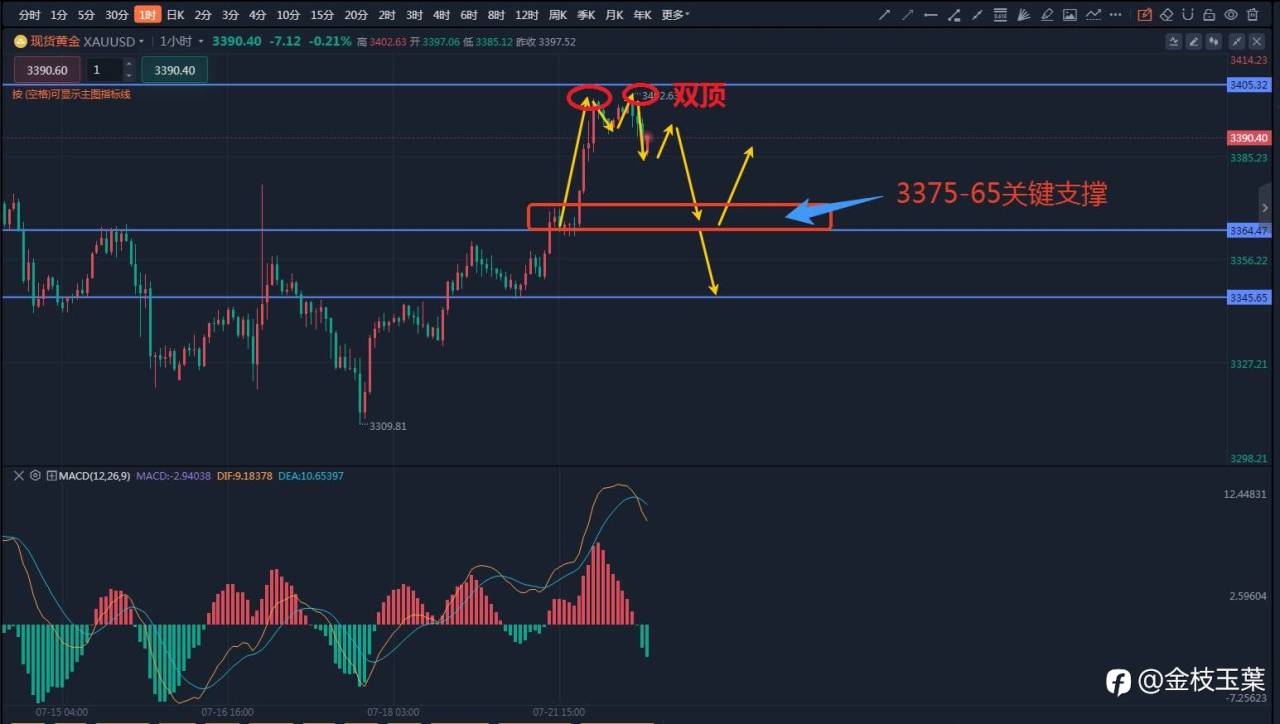
Task: Select the thin ray arrow tool
Action: tap(908, 15)
